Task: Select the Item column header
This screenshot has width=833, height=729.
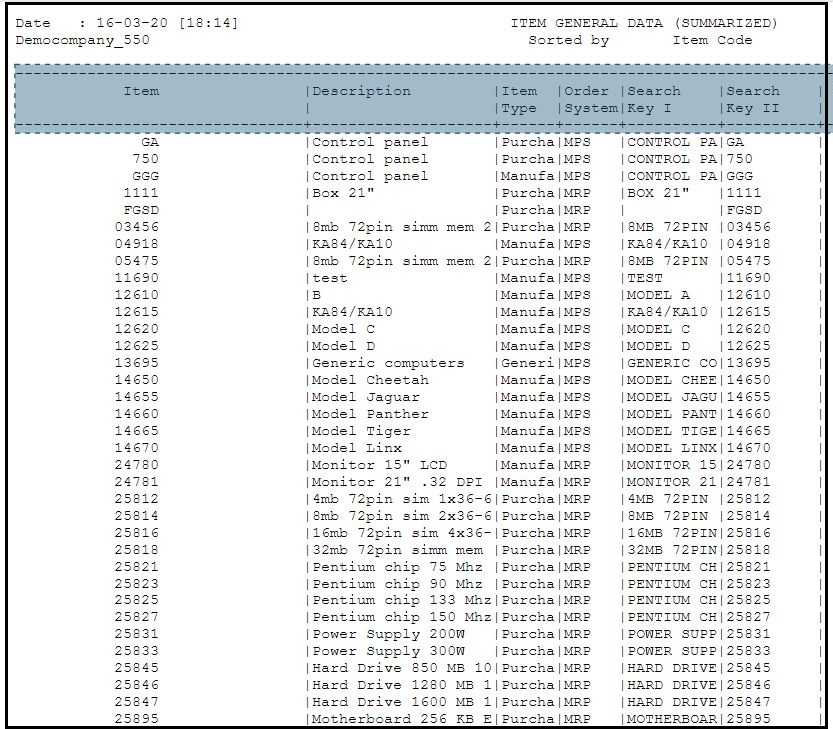Action: [142, 91]
